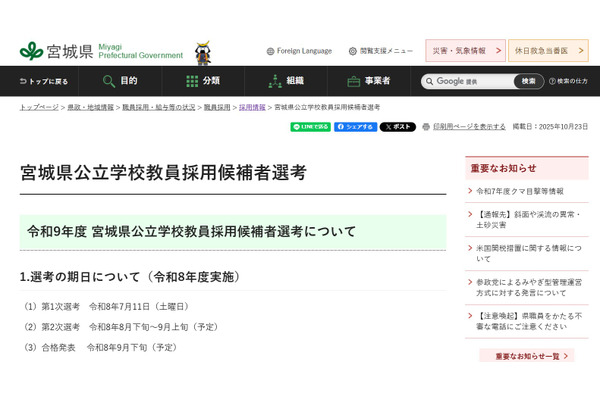Open 令和7年度クマ目撃等情報 notice link
The height and width of the screenshot is (400, 600).
pyautogui.click(x=520, y=190)
